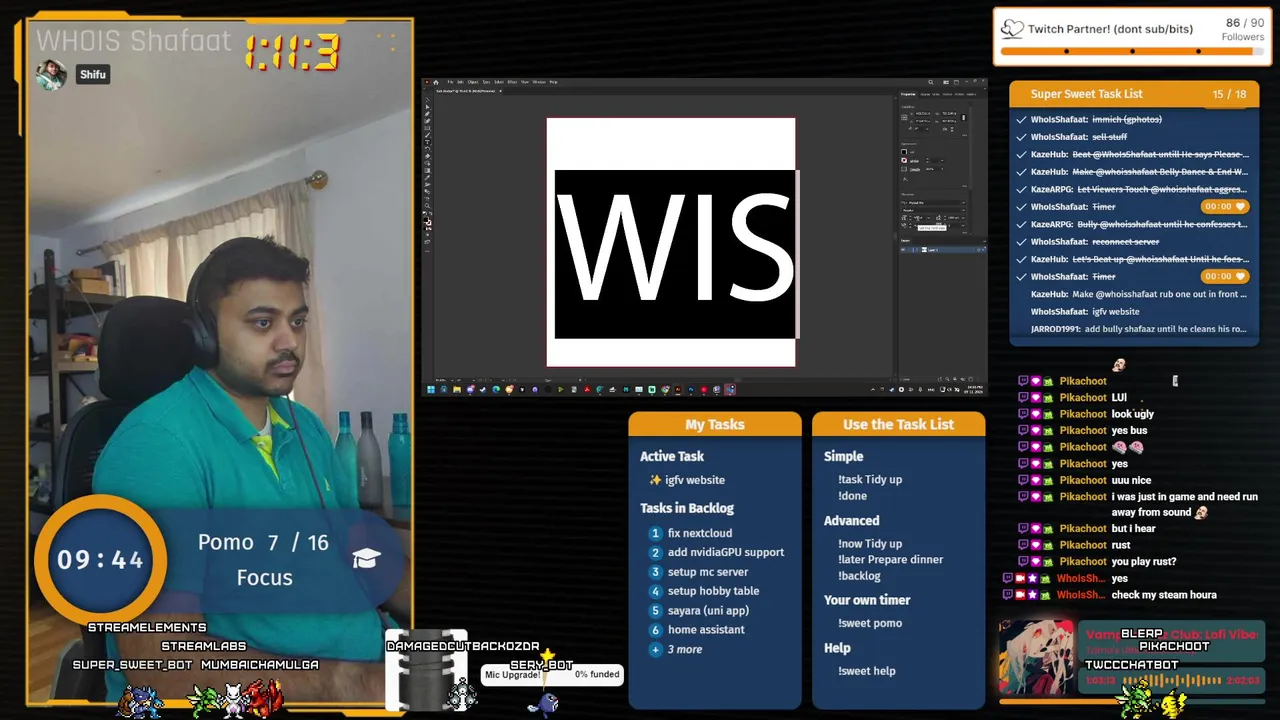Image resolution: width=1280 pixels, height=720 pixels.
Task: Click the Stroke color swatch in Appearance
Action: pyautogui.click(x=904, y=160)
